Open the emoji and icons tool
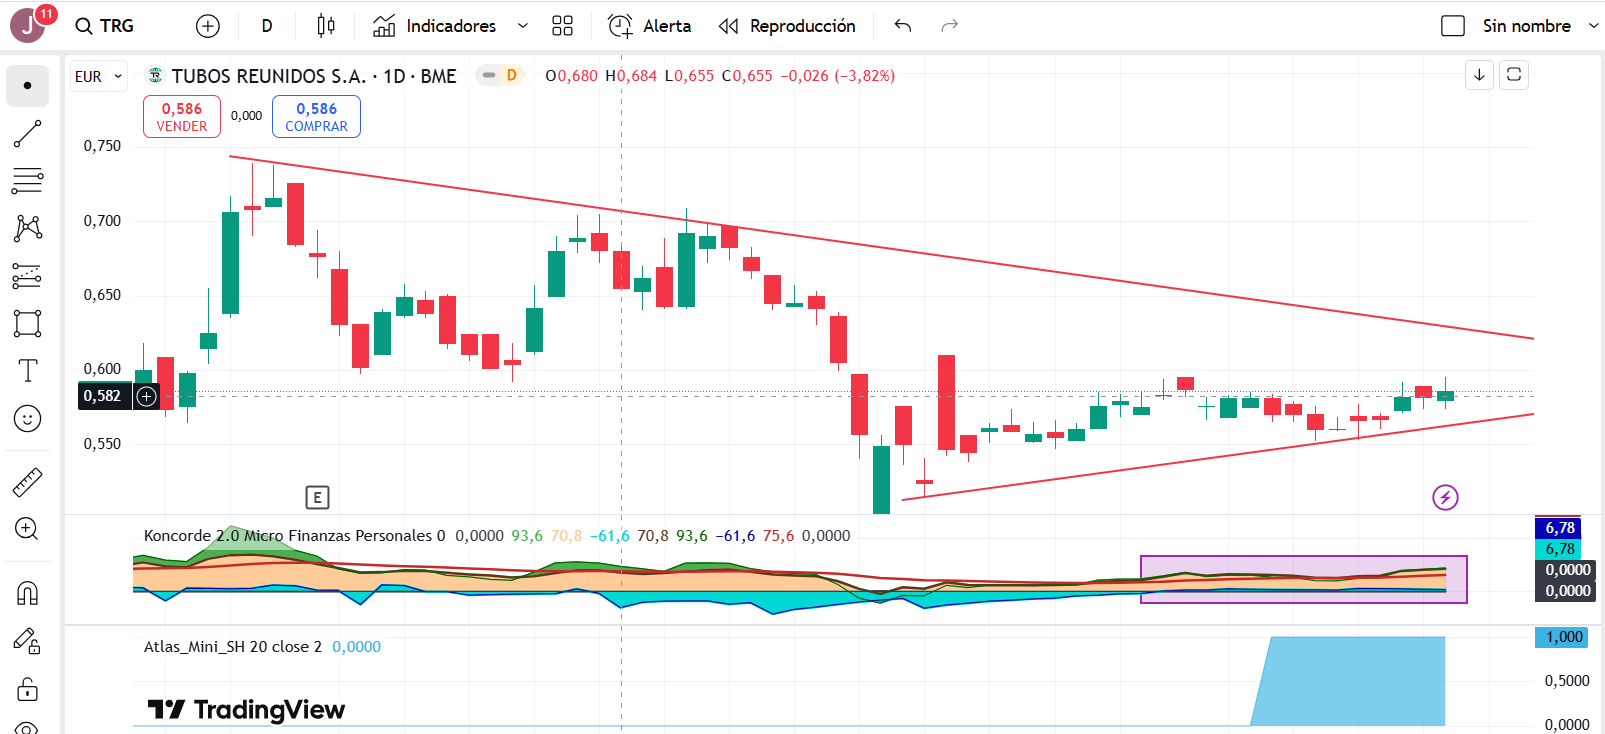 27,418
